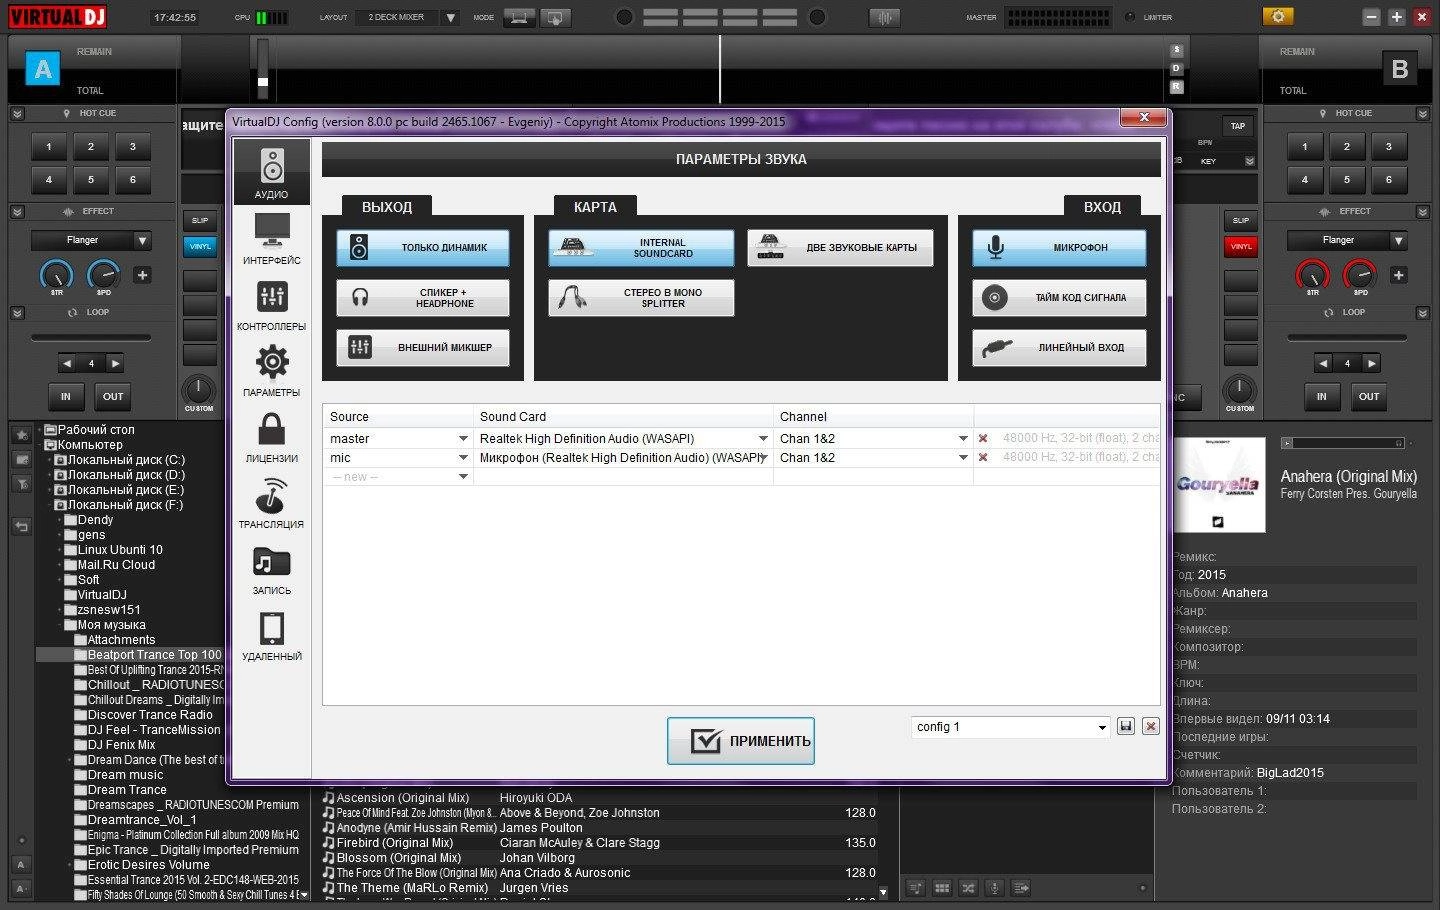1440x910 pixels.
Task: Open the Трансляция settings tab
Action: click(x=271, y=502)
